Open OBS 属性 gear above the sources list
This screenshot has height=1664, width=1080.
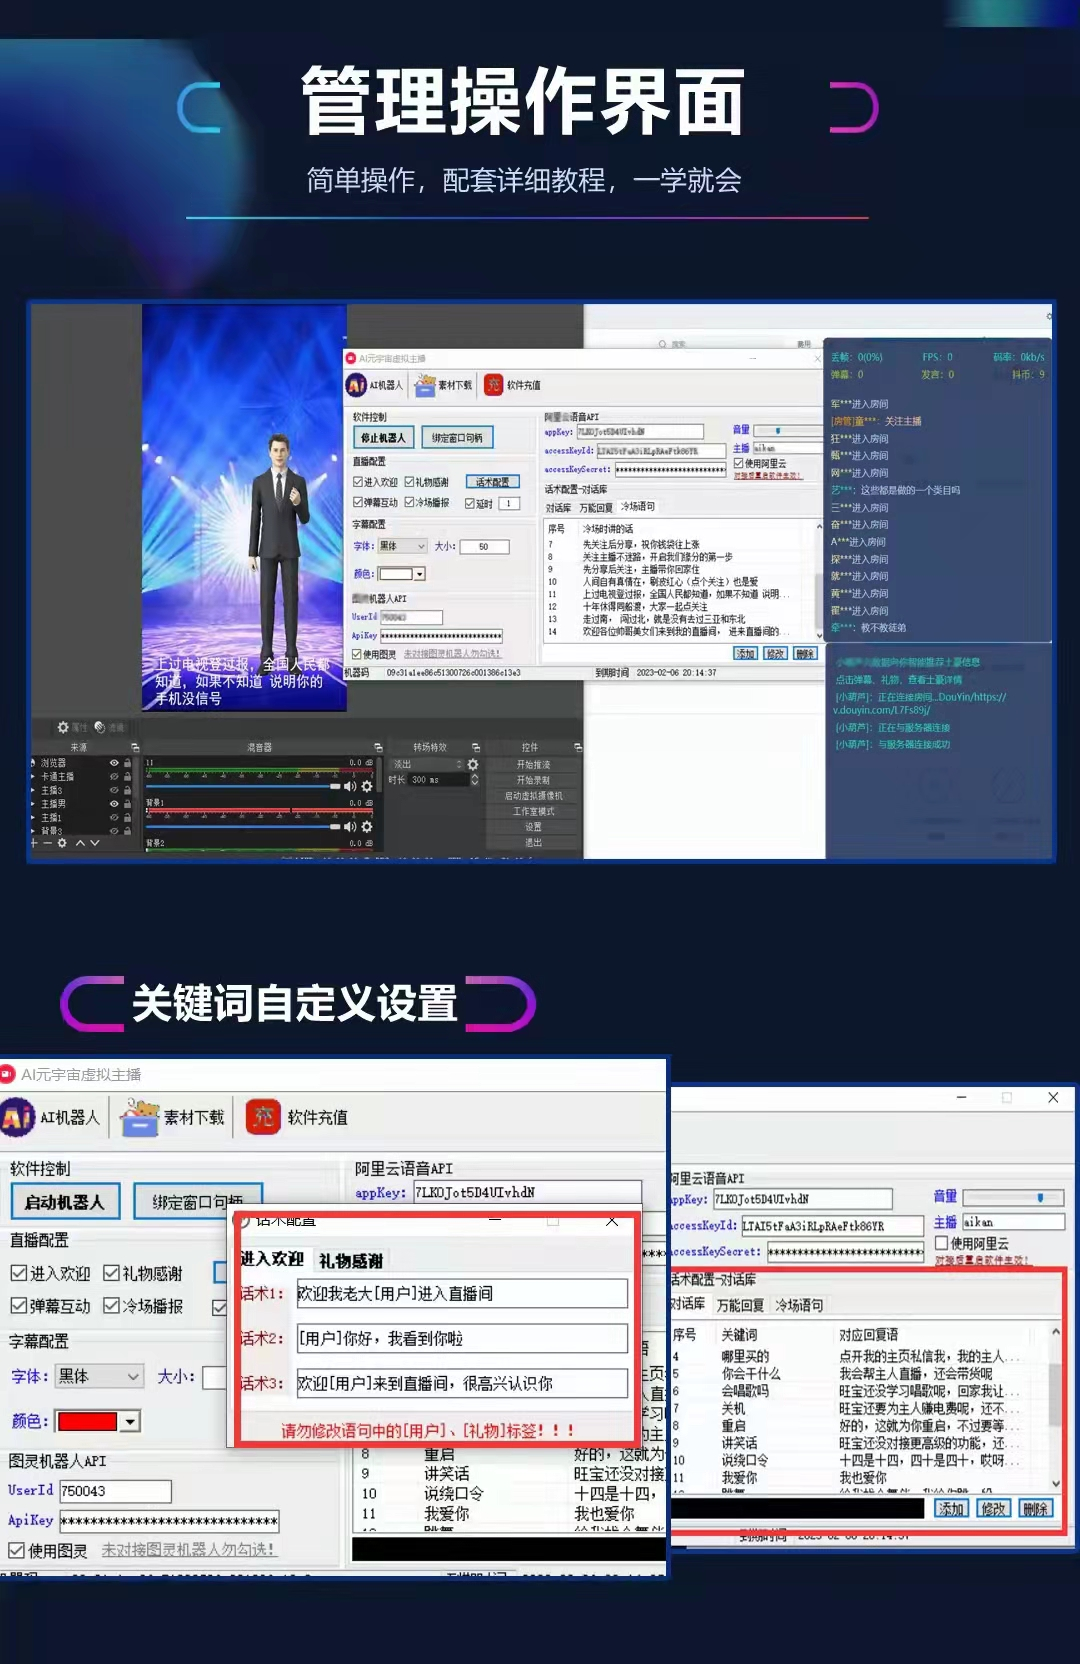point(63,727)
